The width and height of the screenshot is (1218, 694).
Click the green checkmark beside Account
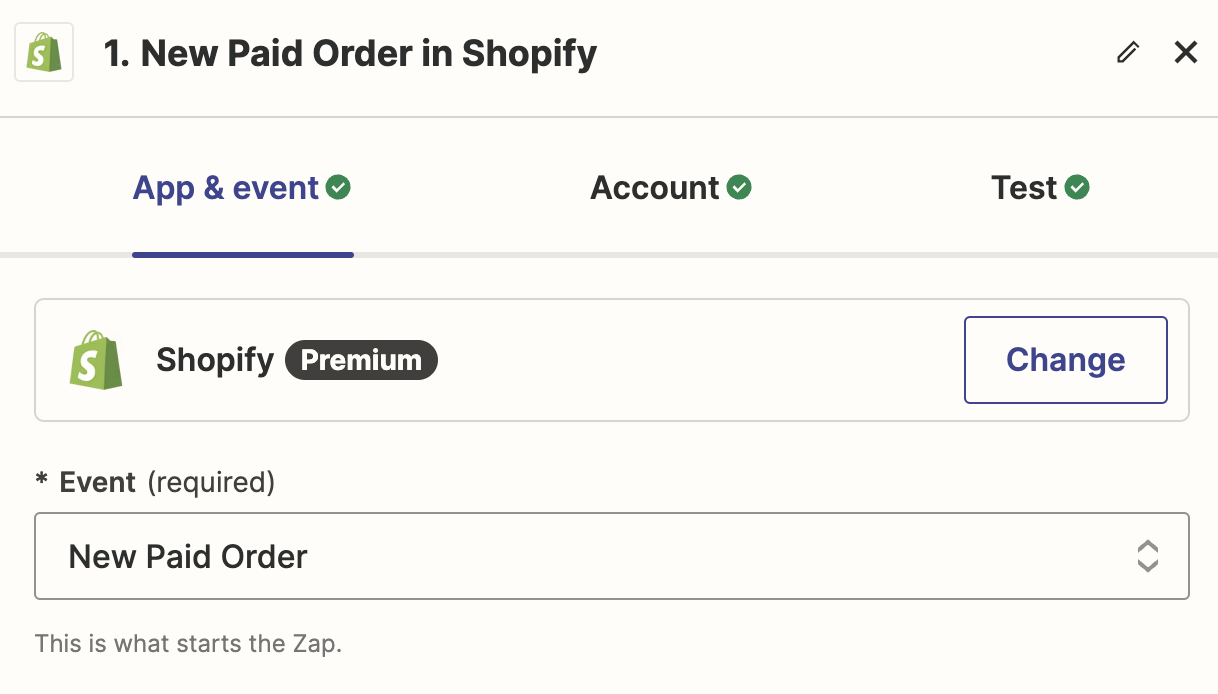point(739,187)
